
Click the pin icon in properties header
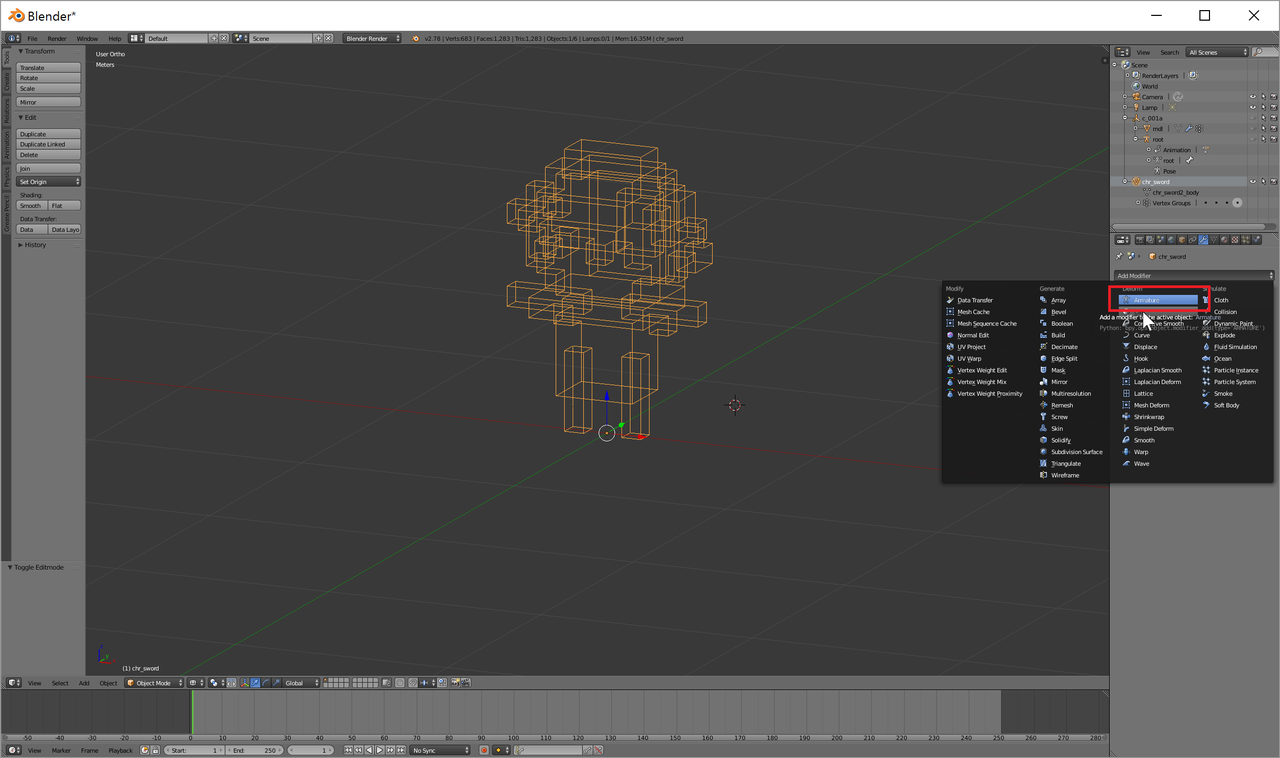pyautogui.click(x=1119, y=256)
